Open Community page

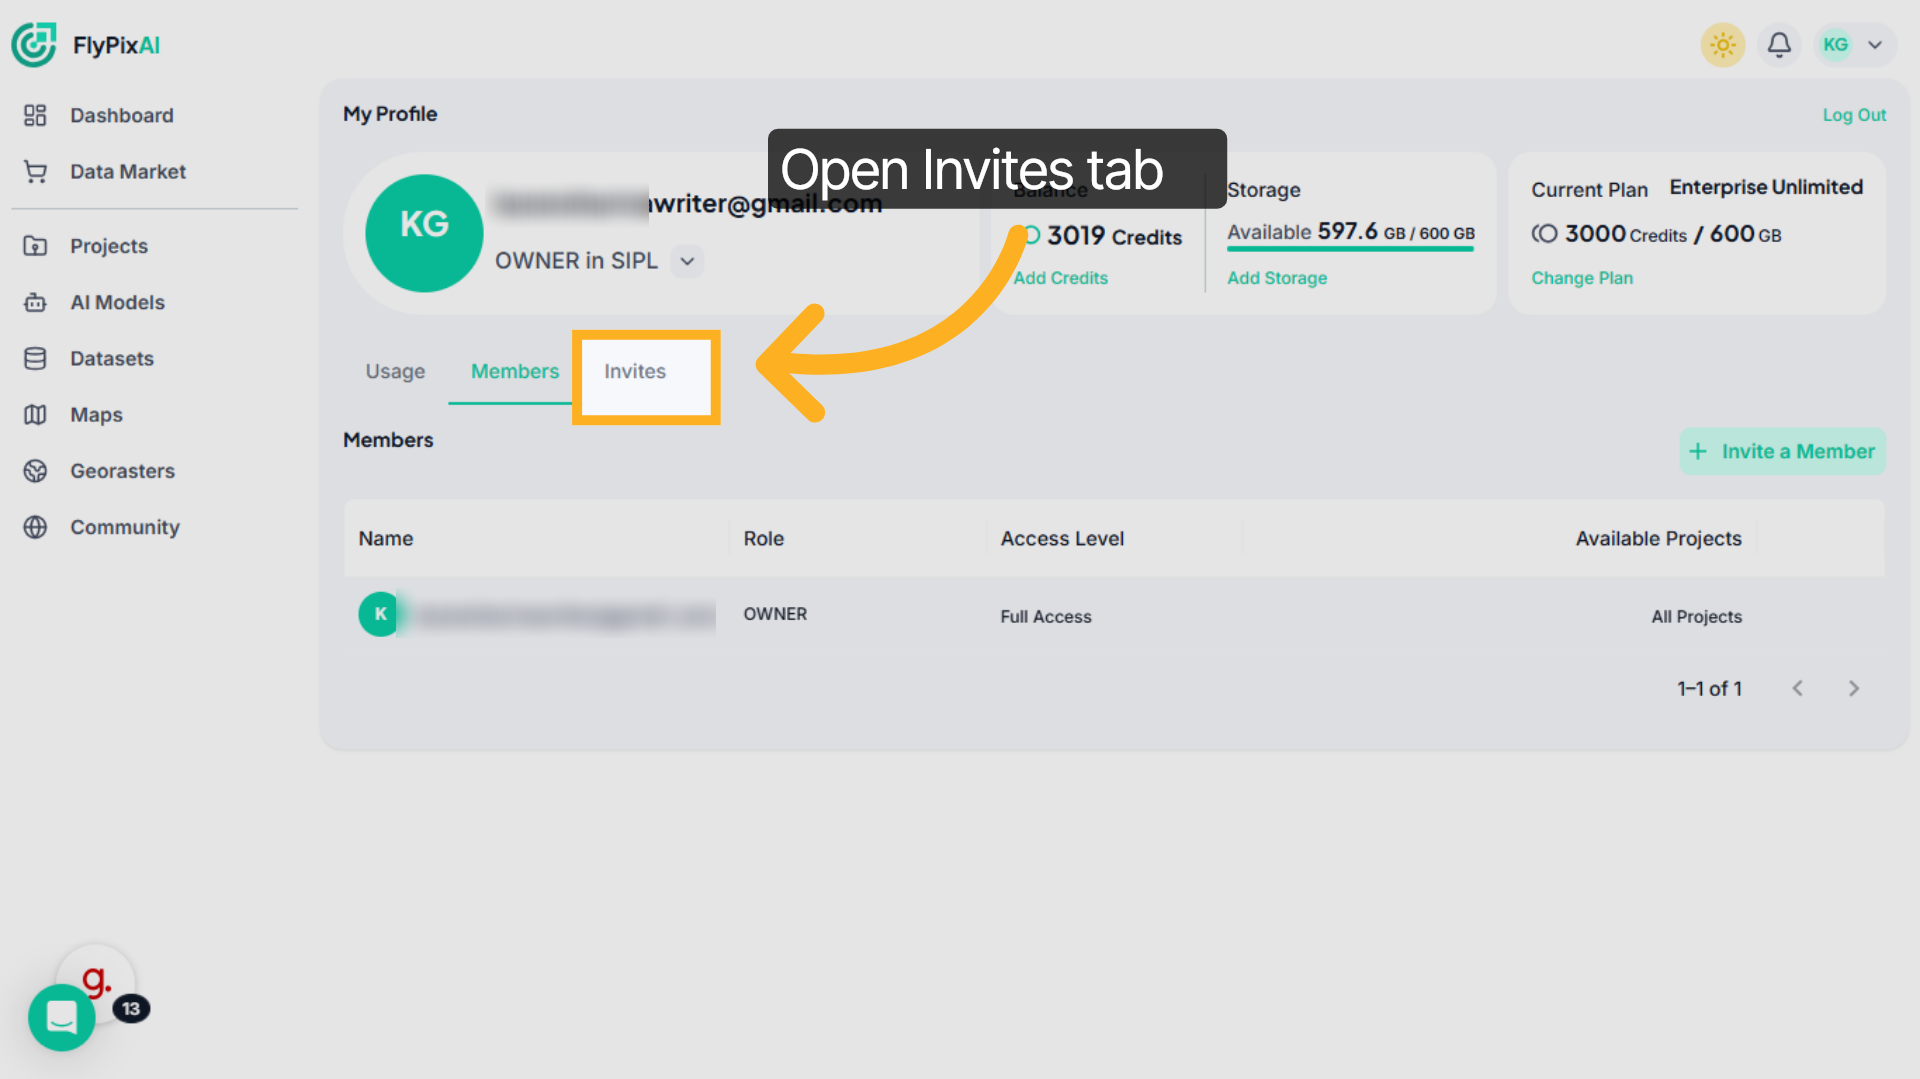(125, 527)
